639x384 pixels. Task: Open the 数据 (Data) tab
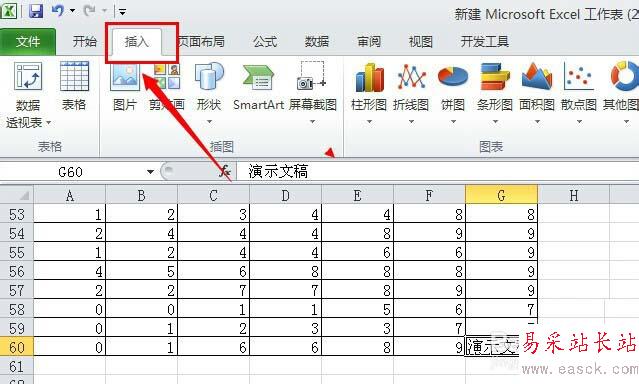coord(317,42)
